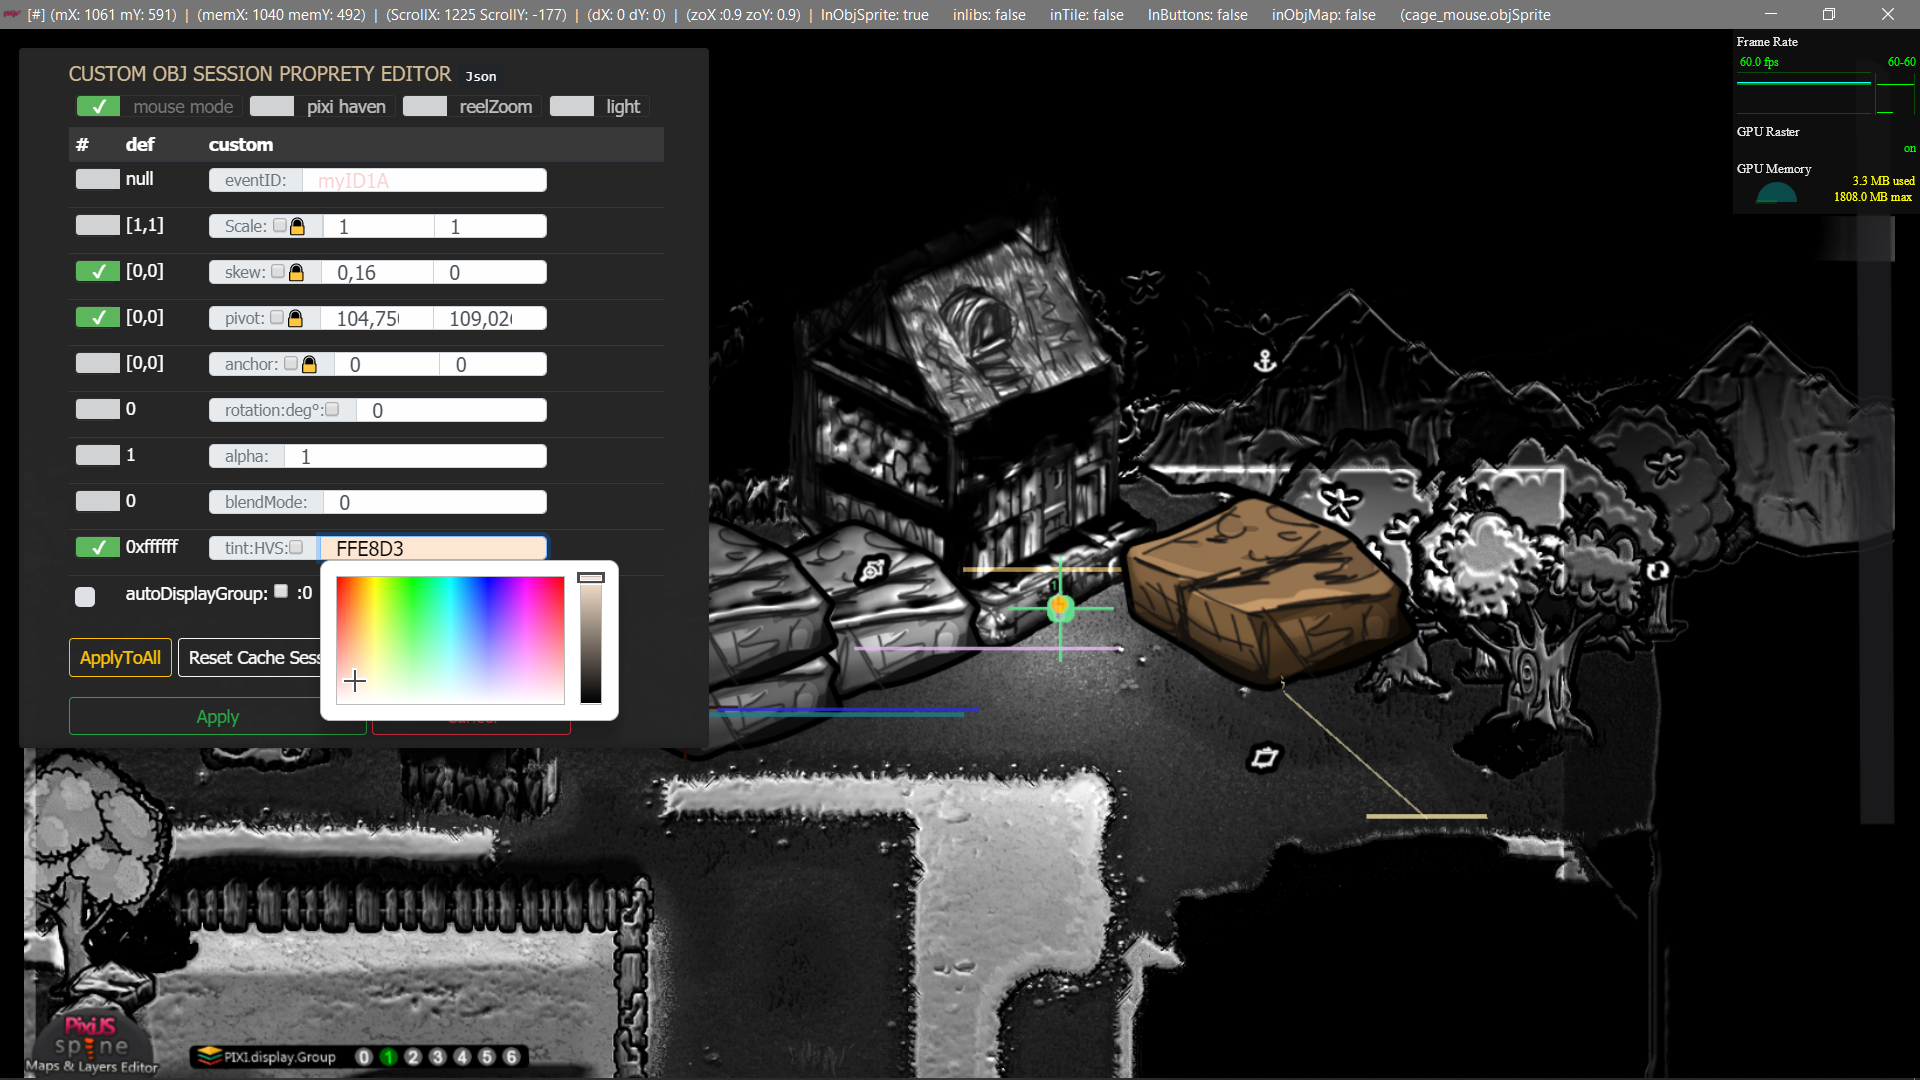
Task: Click the ApplyToAll button
Action: click(120, 658)
